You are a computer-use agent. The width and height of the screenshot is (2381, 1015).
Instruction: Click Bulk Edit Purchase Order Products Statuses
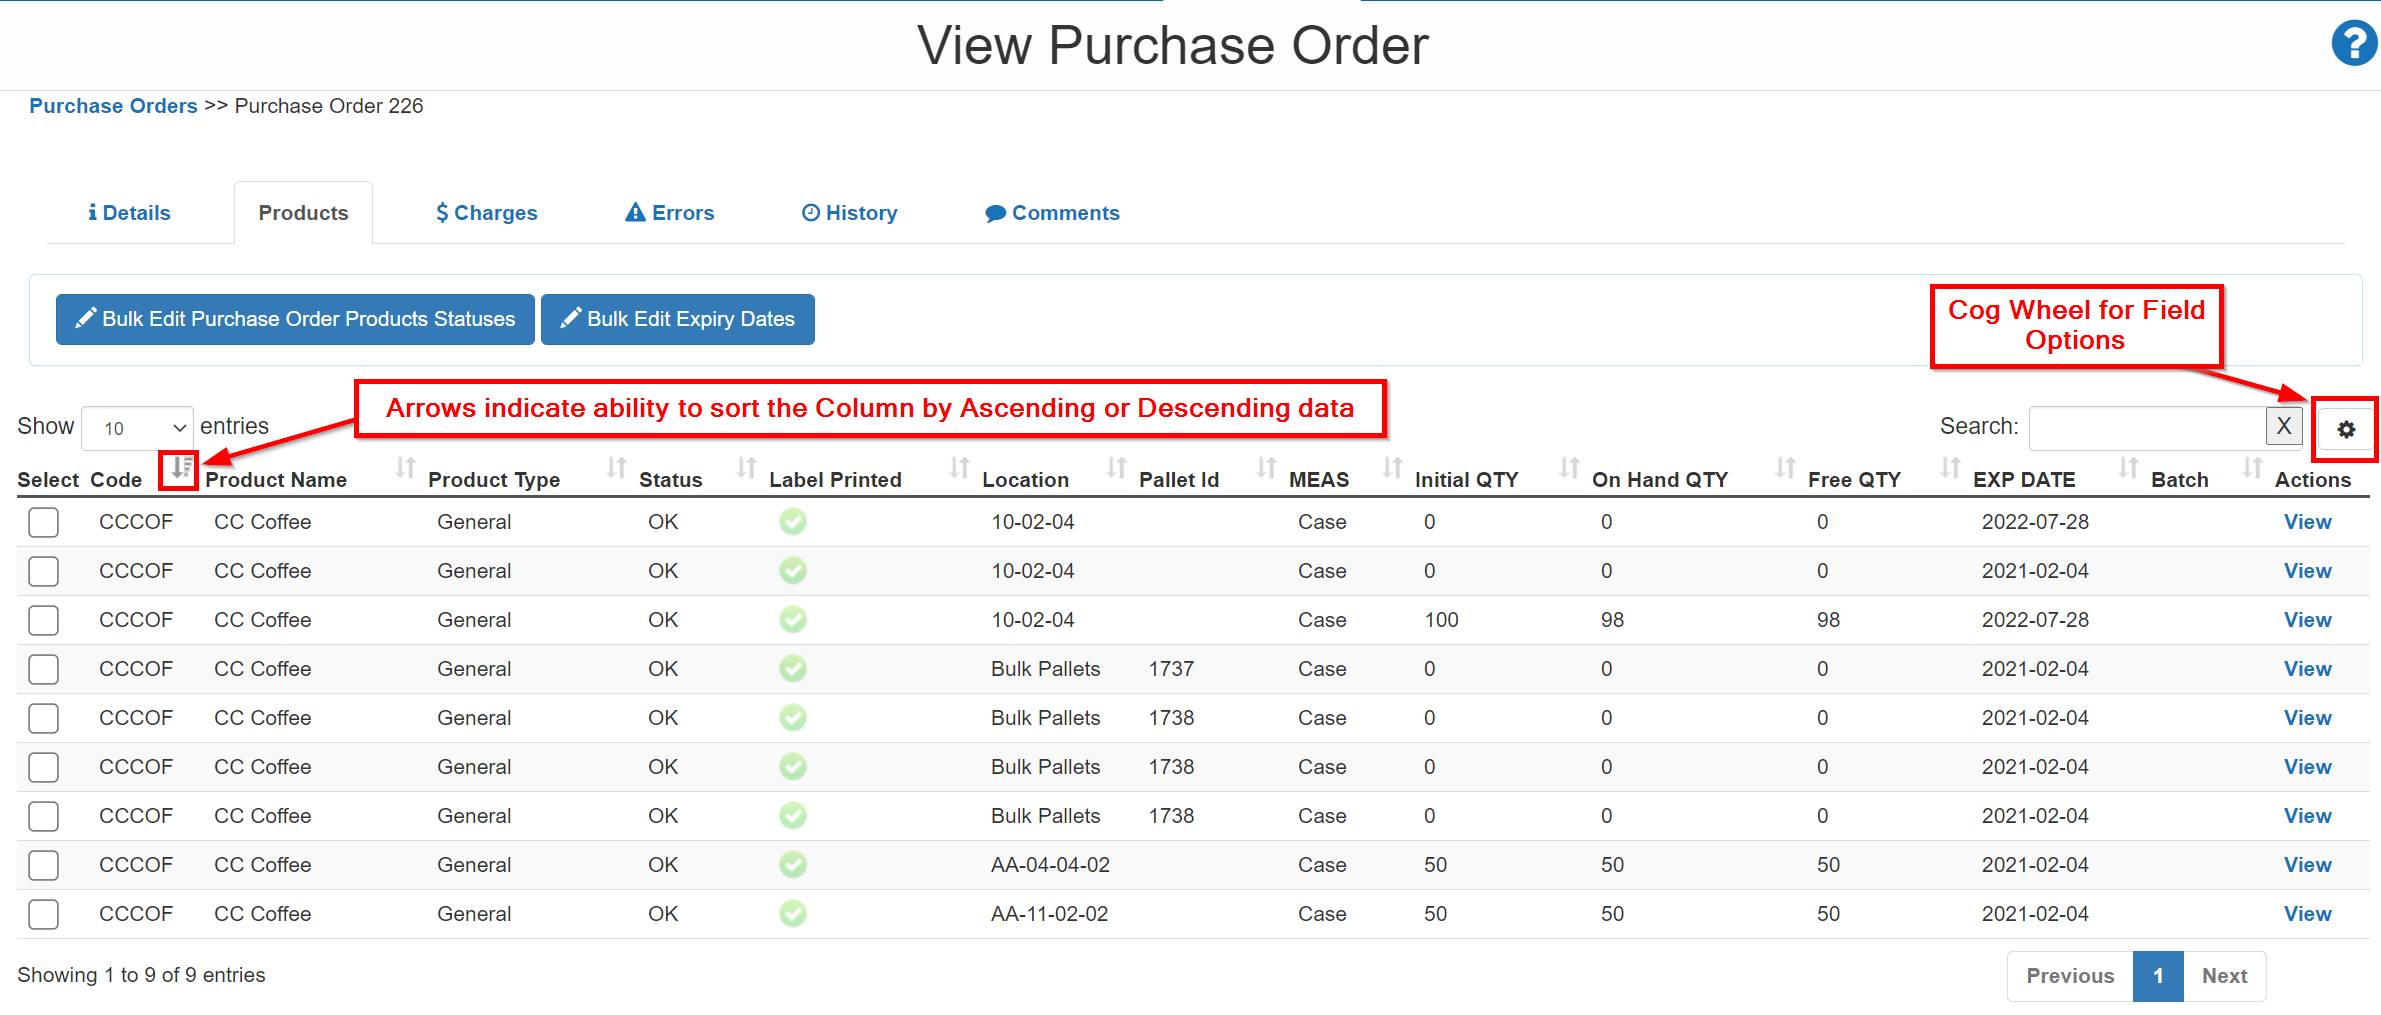[x=295, y=319]
